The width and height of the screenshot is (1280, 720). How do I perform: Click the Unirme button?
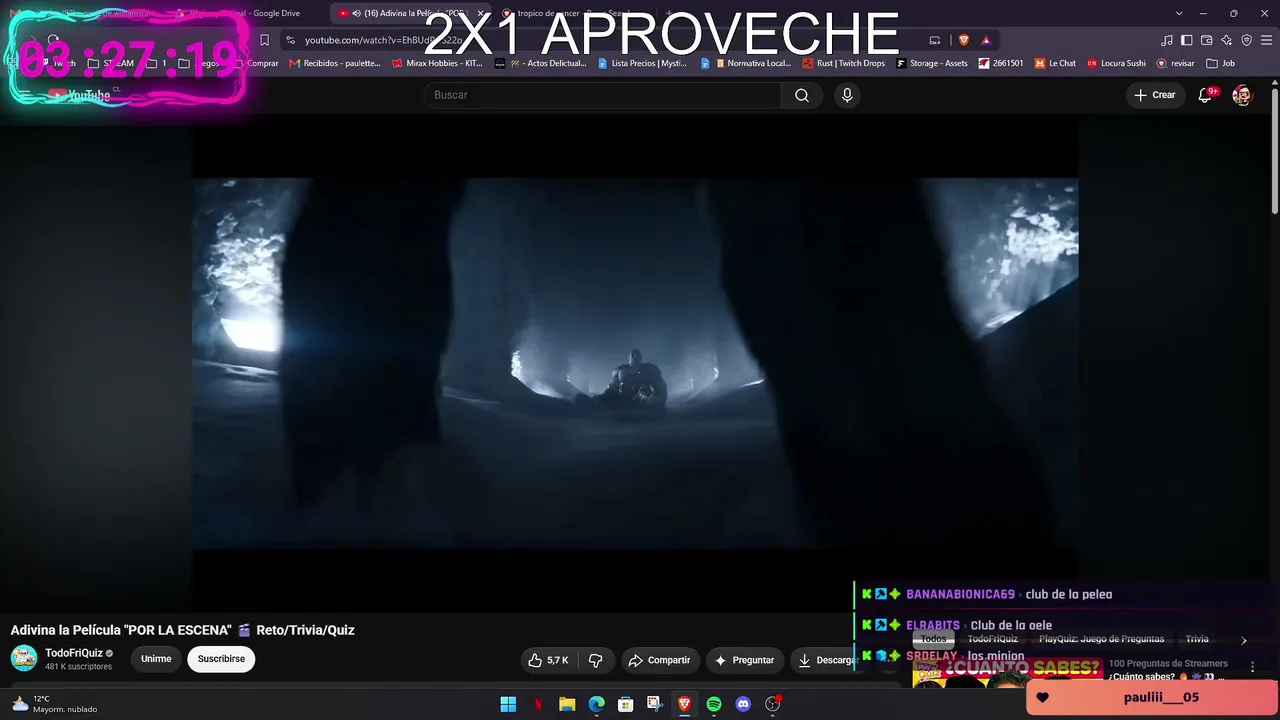click(156, 659)
